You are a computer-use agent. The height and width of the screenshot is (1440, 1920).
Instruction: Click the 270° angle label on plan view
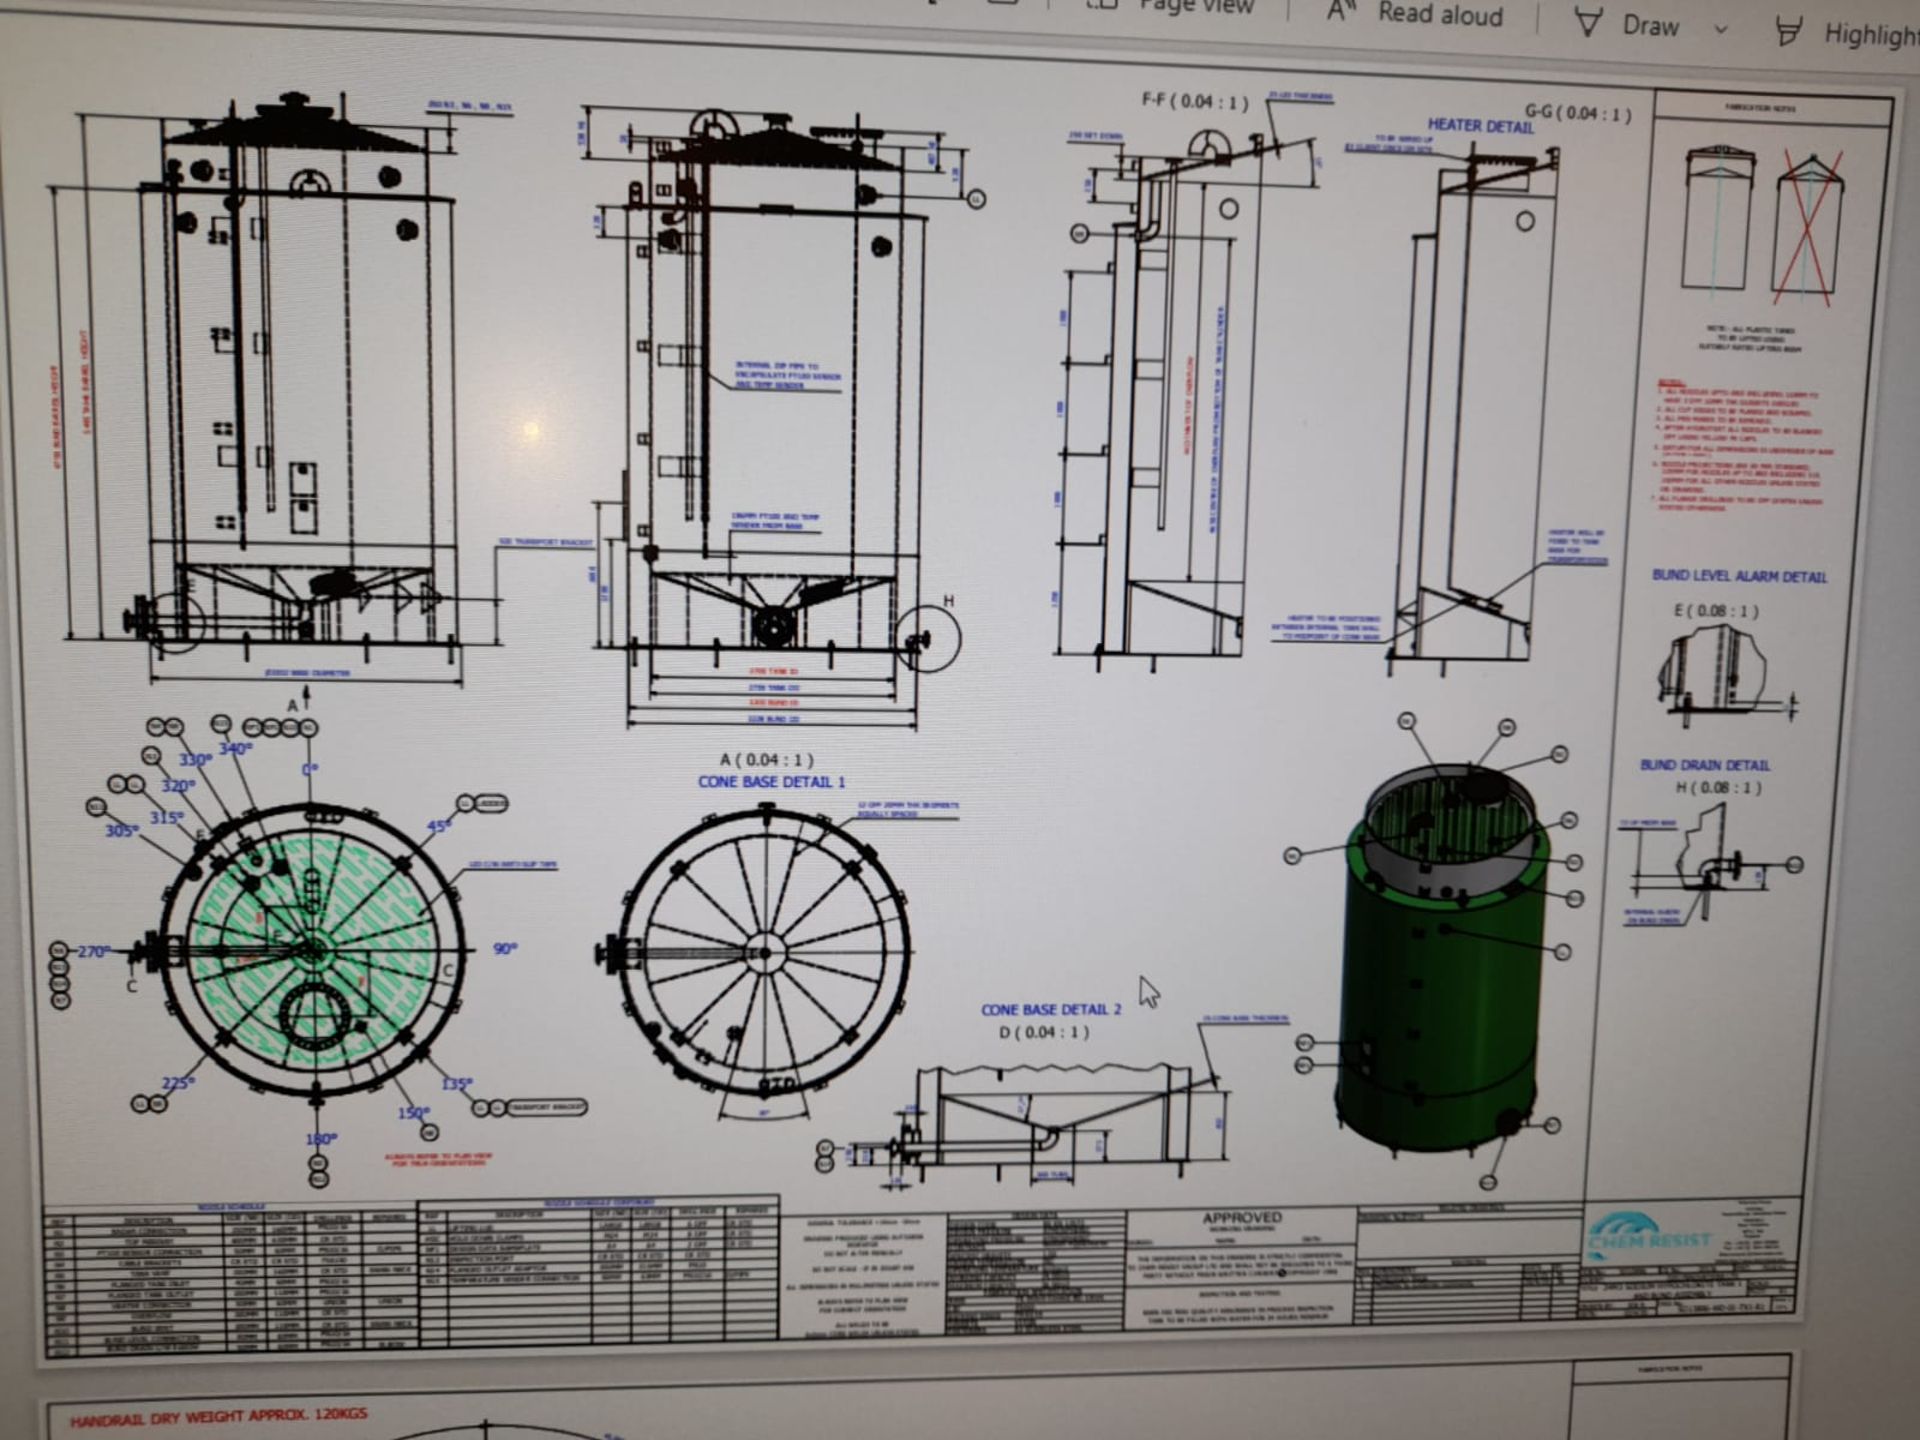(92, 951)
